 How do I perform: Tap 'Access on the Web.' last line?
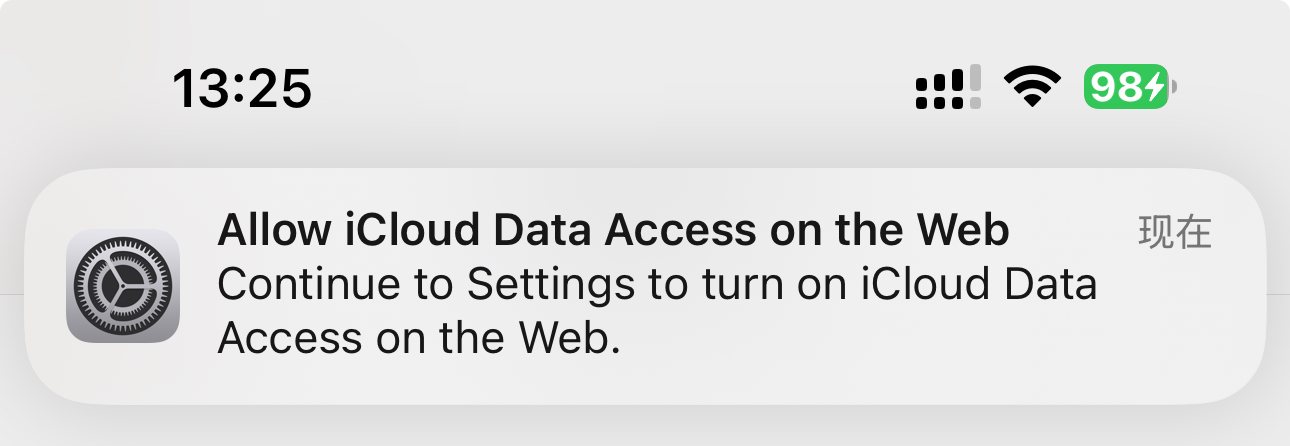[x=419, y=339]
